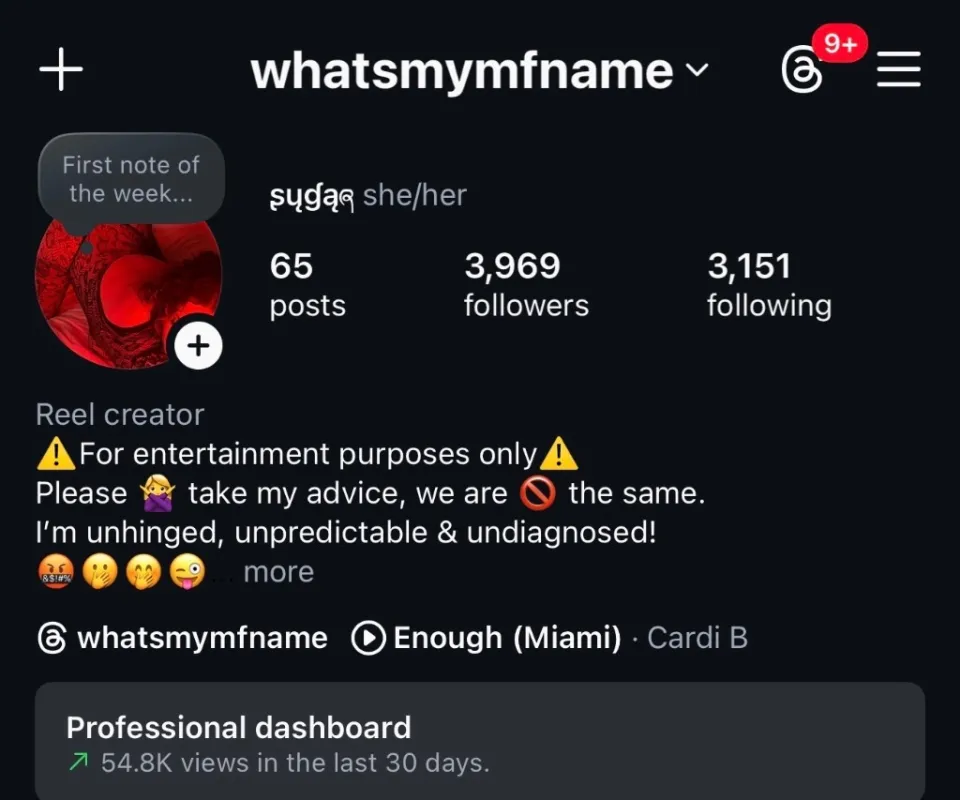This screenshot has width=960, height=800.
Task: Expand bio with the more link
Action: 279,572
